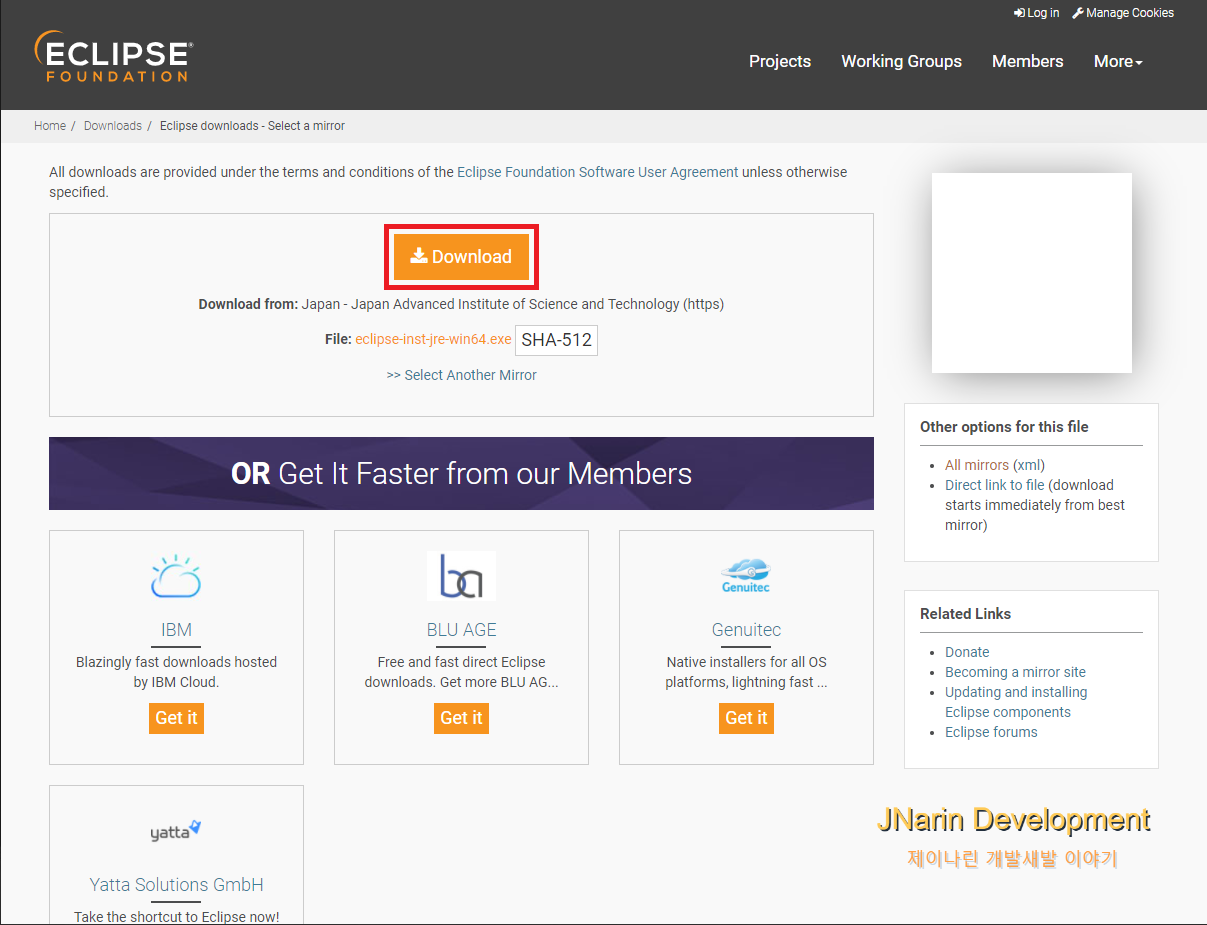
Task: Click Direct link to file
Action: click(x=995, y=485)
